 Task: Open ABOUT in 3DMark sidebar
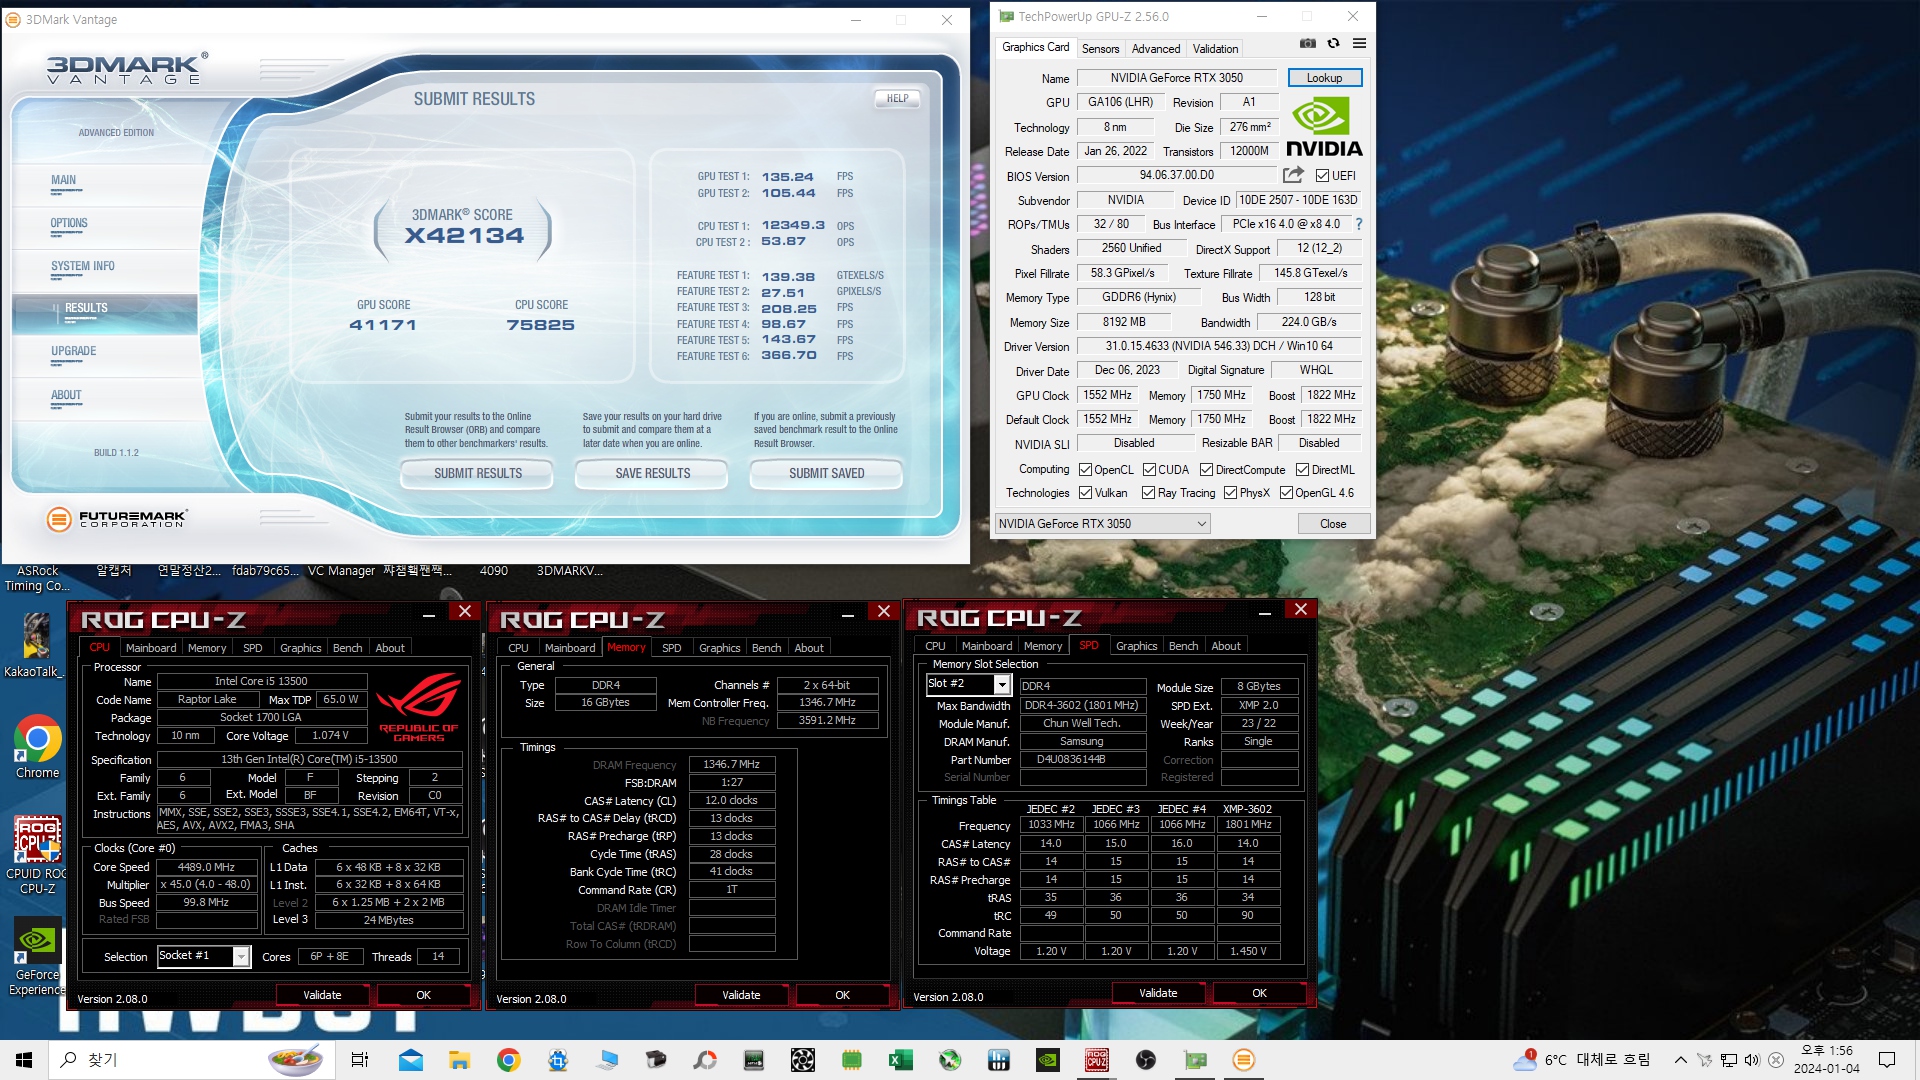[x=66, y=396]
